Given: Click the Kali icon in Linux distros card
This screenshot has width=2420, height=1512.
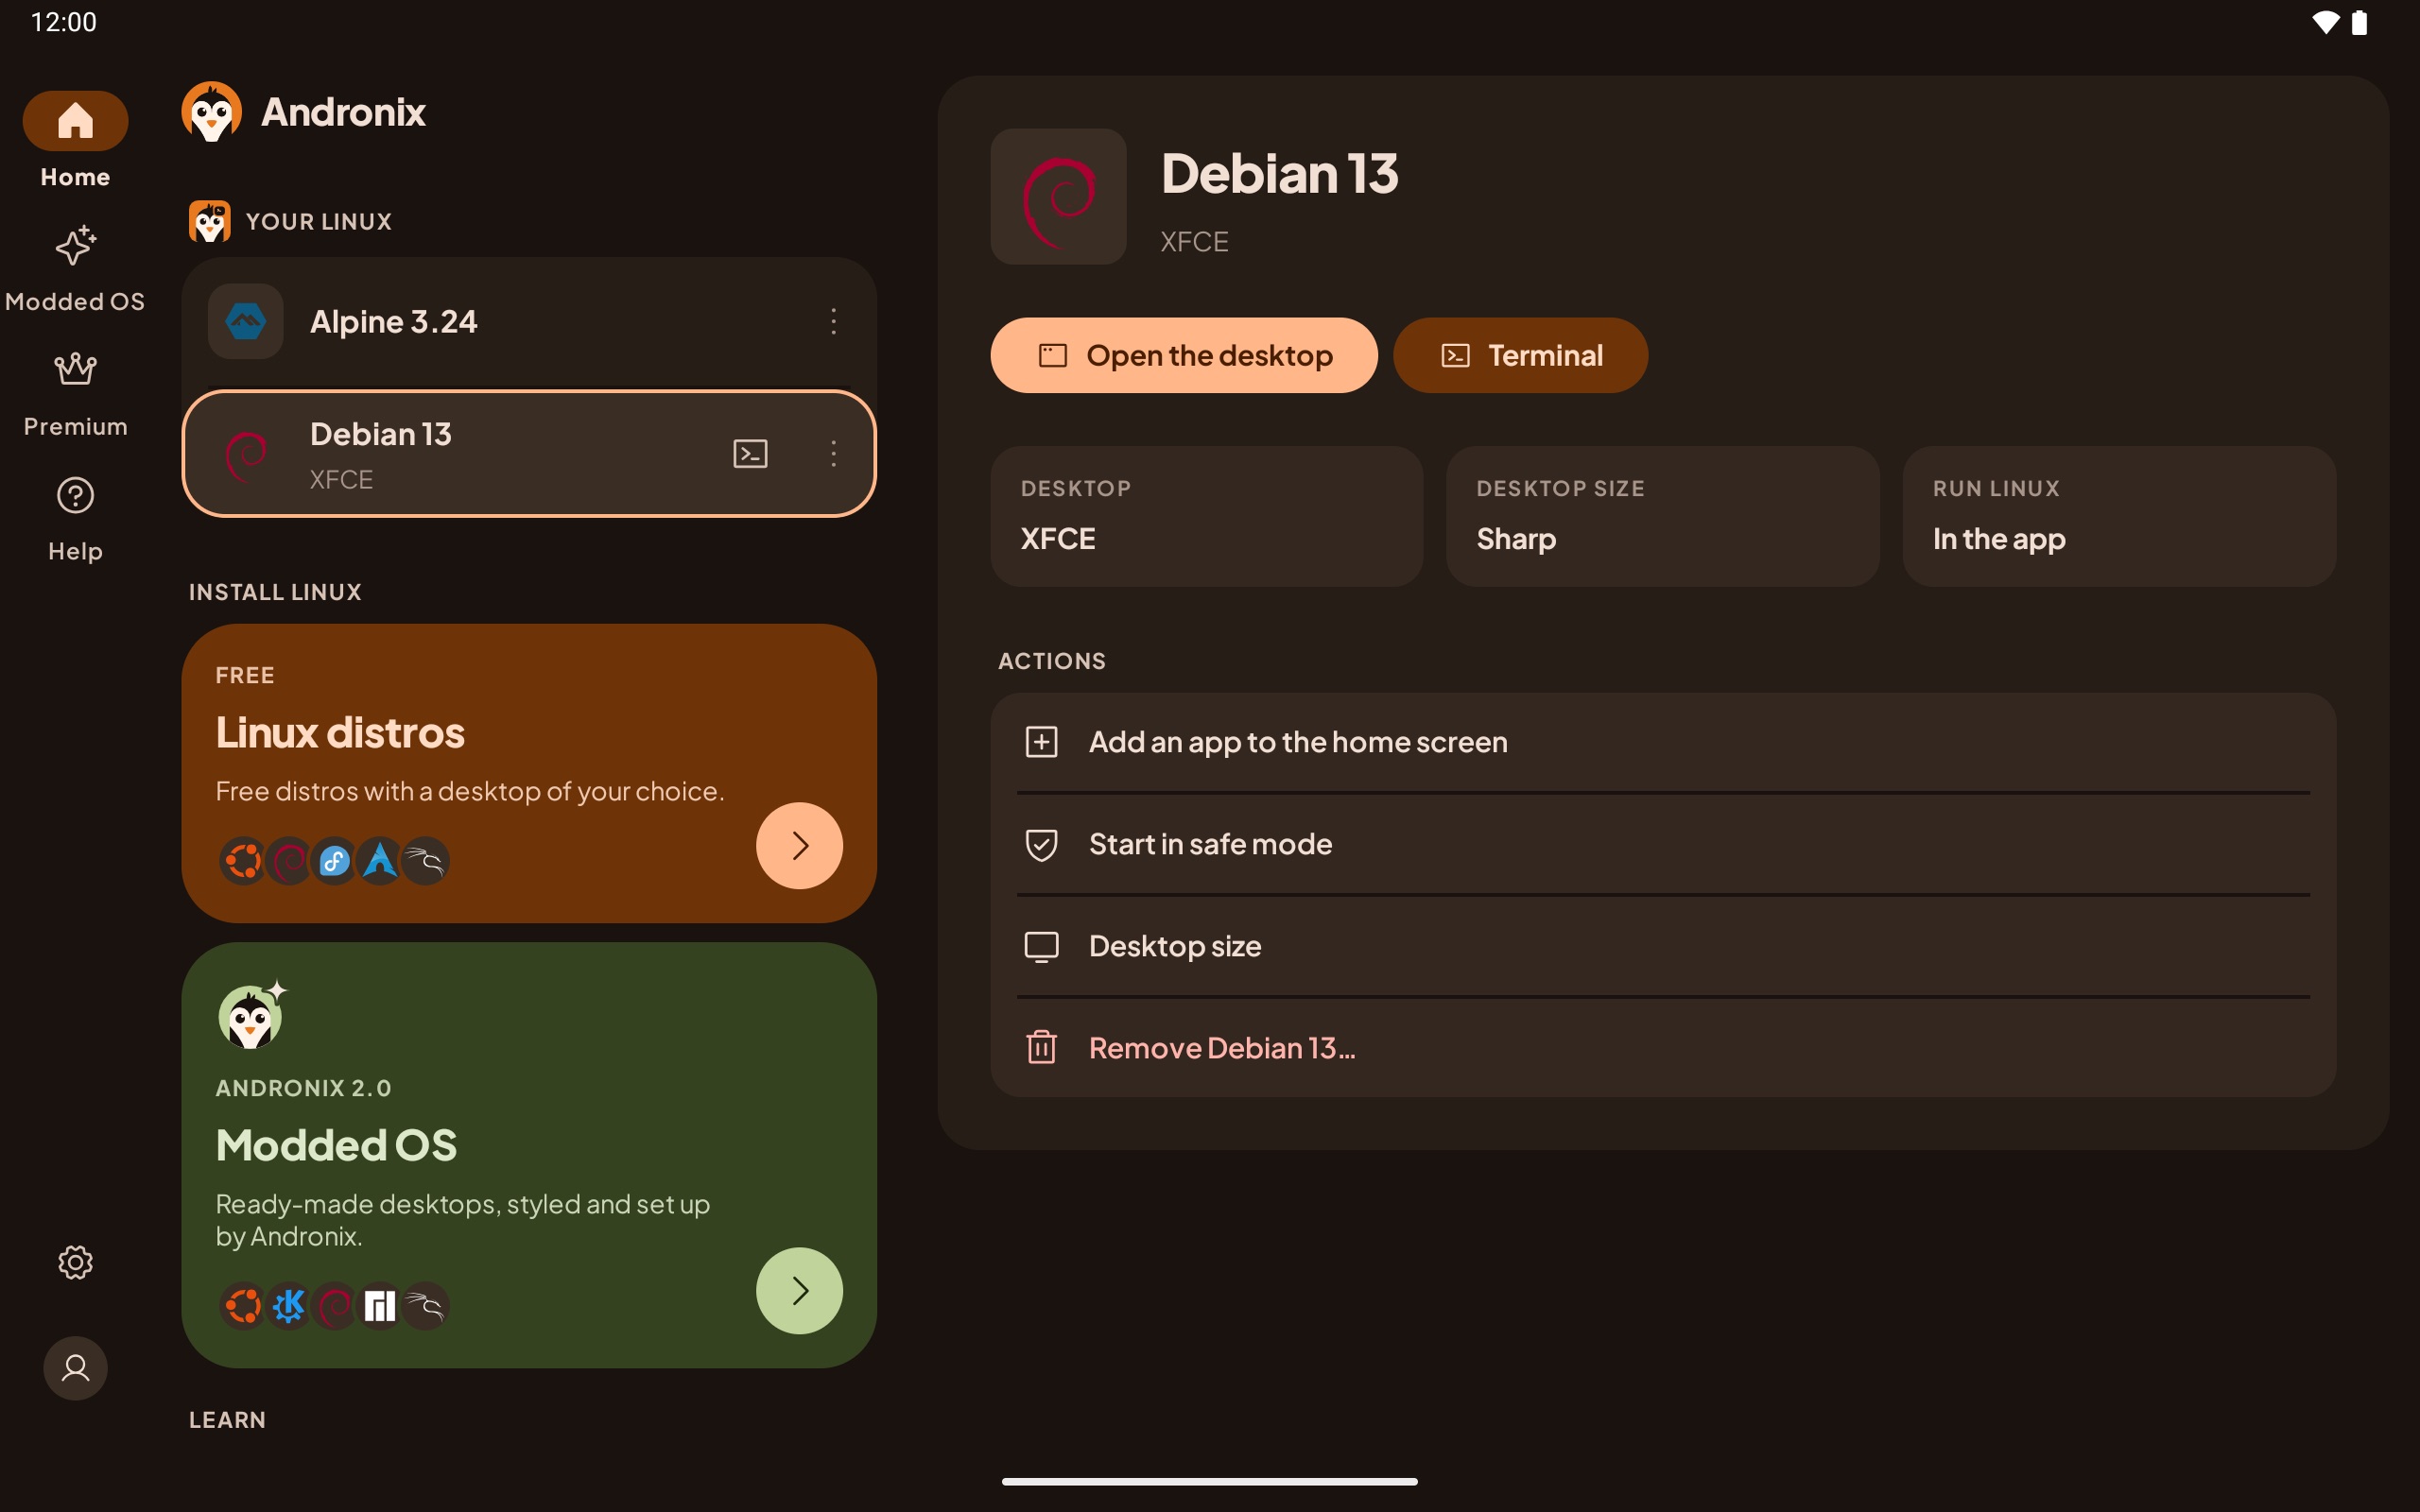Looking at the screenshot, I should click(x=426, y=861).
